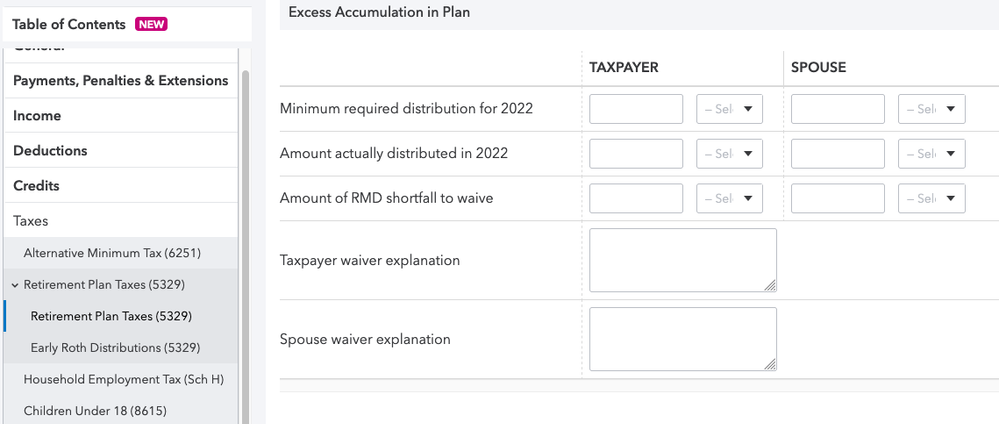Navigate to the Credits section
Screen dimensions: 999x424
click(36, 186)
